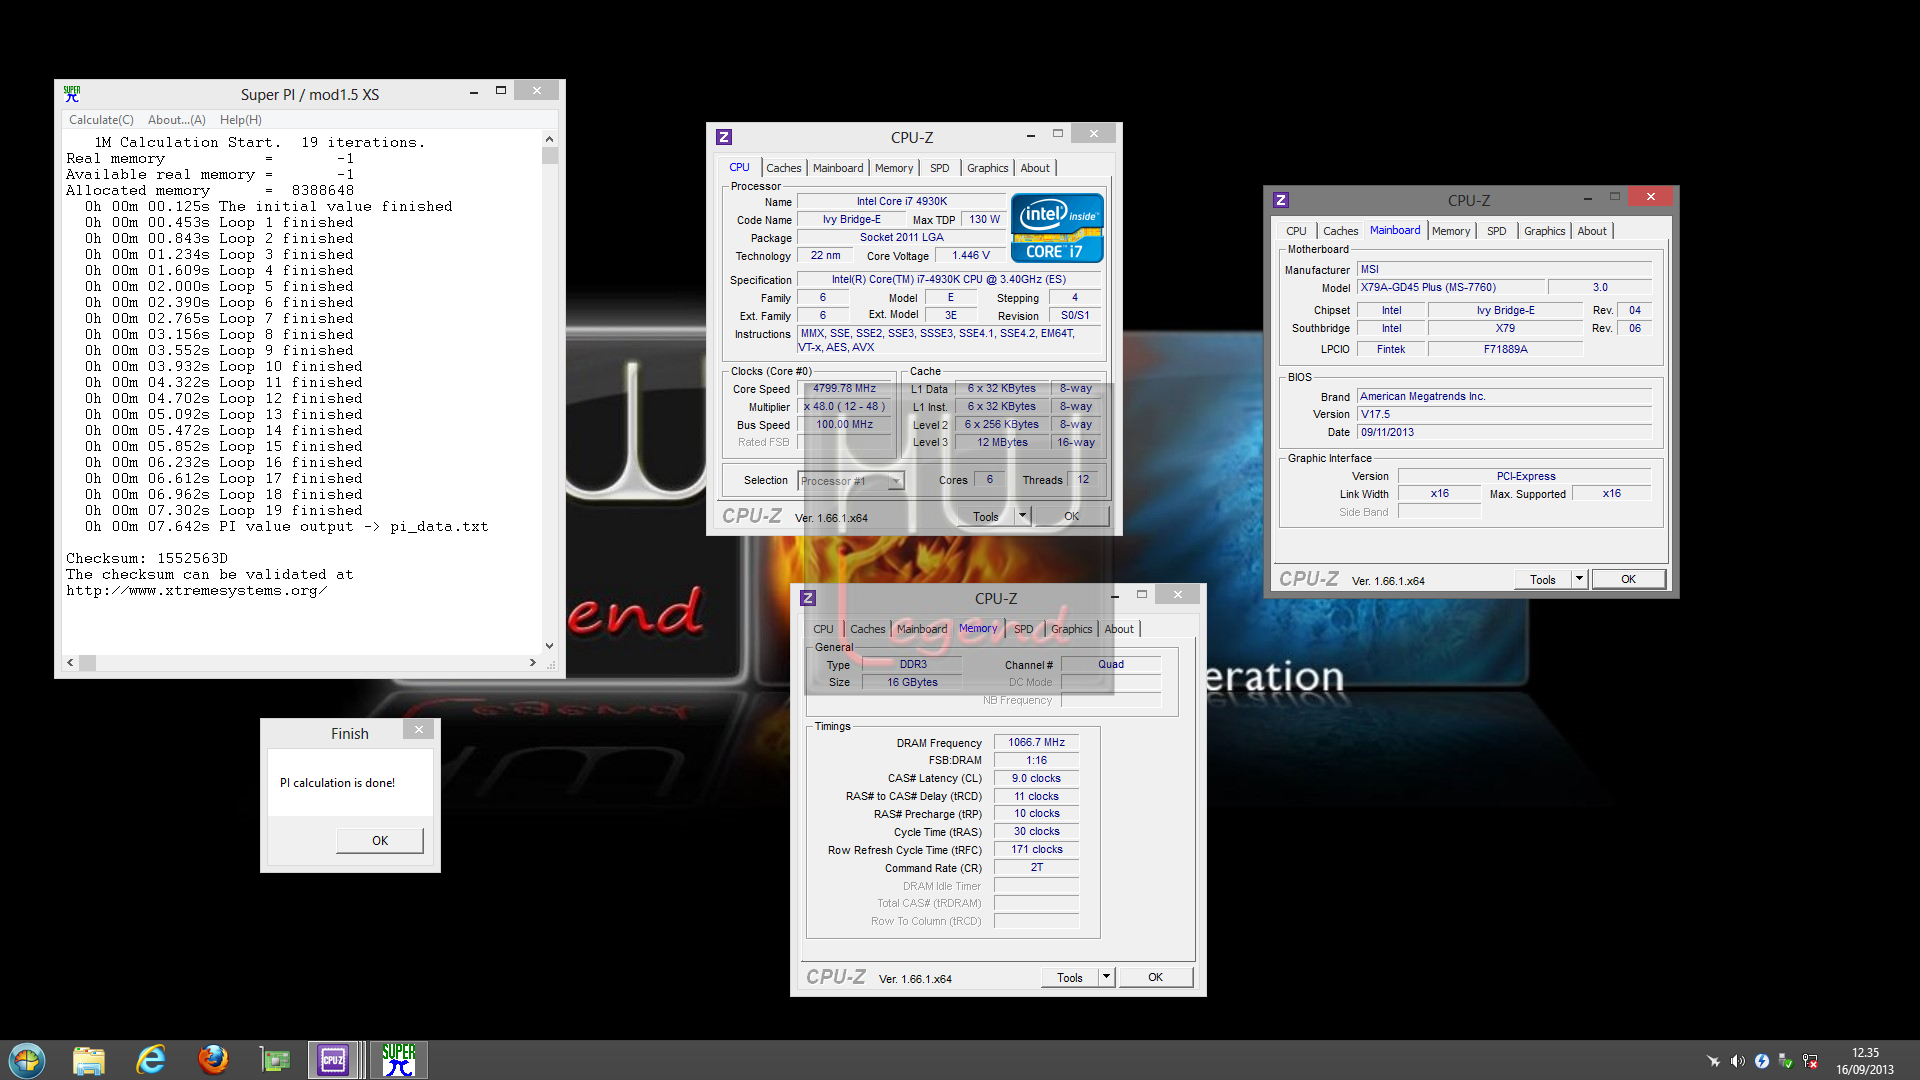Open File Explorer from taskbar
Image resolution: width=1920 pixels, height=1080 pixels.
tap(89, 1060)
